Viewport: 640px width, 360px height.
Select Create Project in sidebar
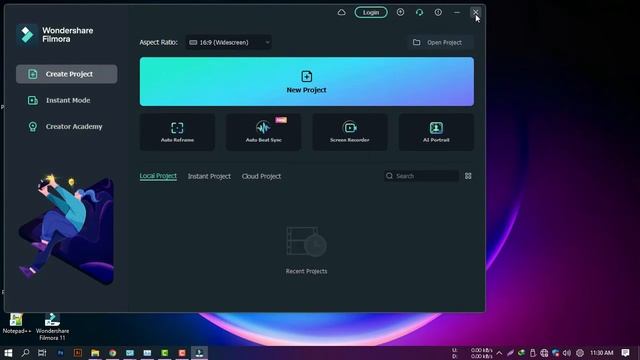(67, 74)
